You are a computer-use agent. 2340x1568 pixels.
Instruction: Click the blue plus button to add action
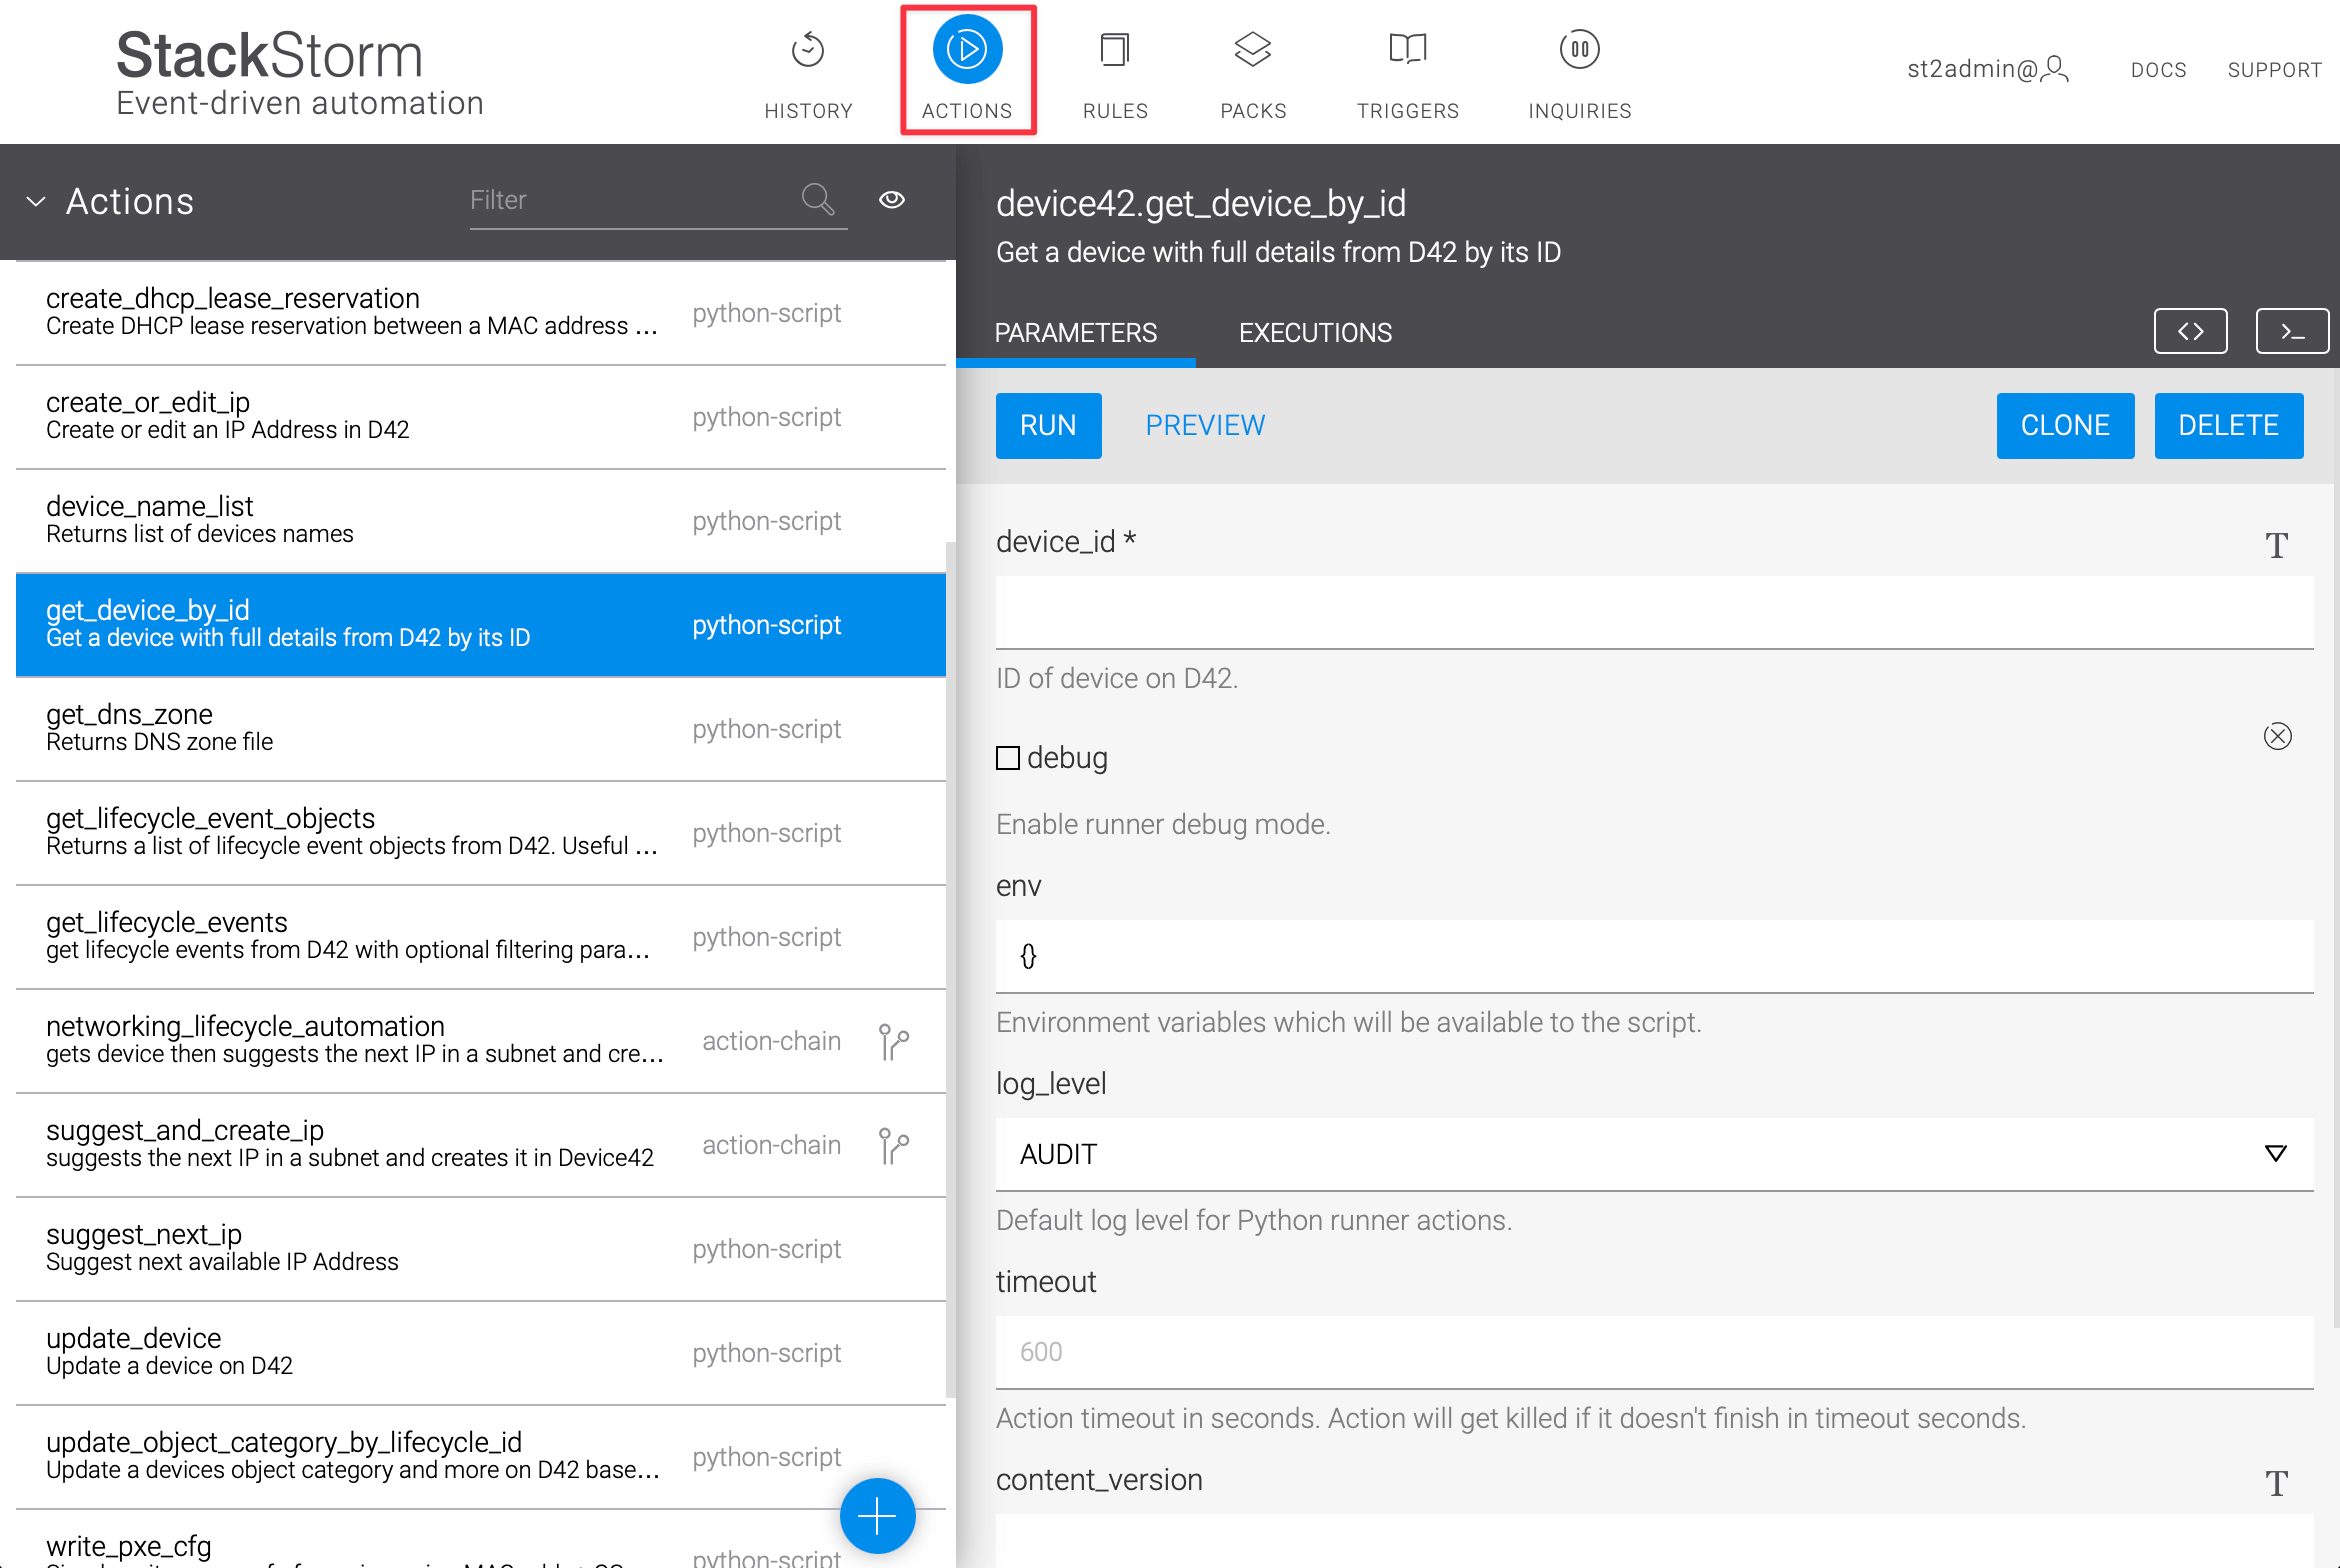pos(876,1515)
